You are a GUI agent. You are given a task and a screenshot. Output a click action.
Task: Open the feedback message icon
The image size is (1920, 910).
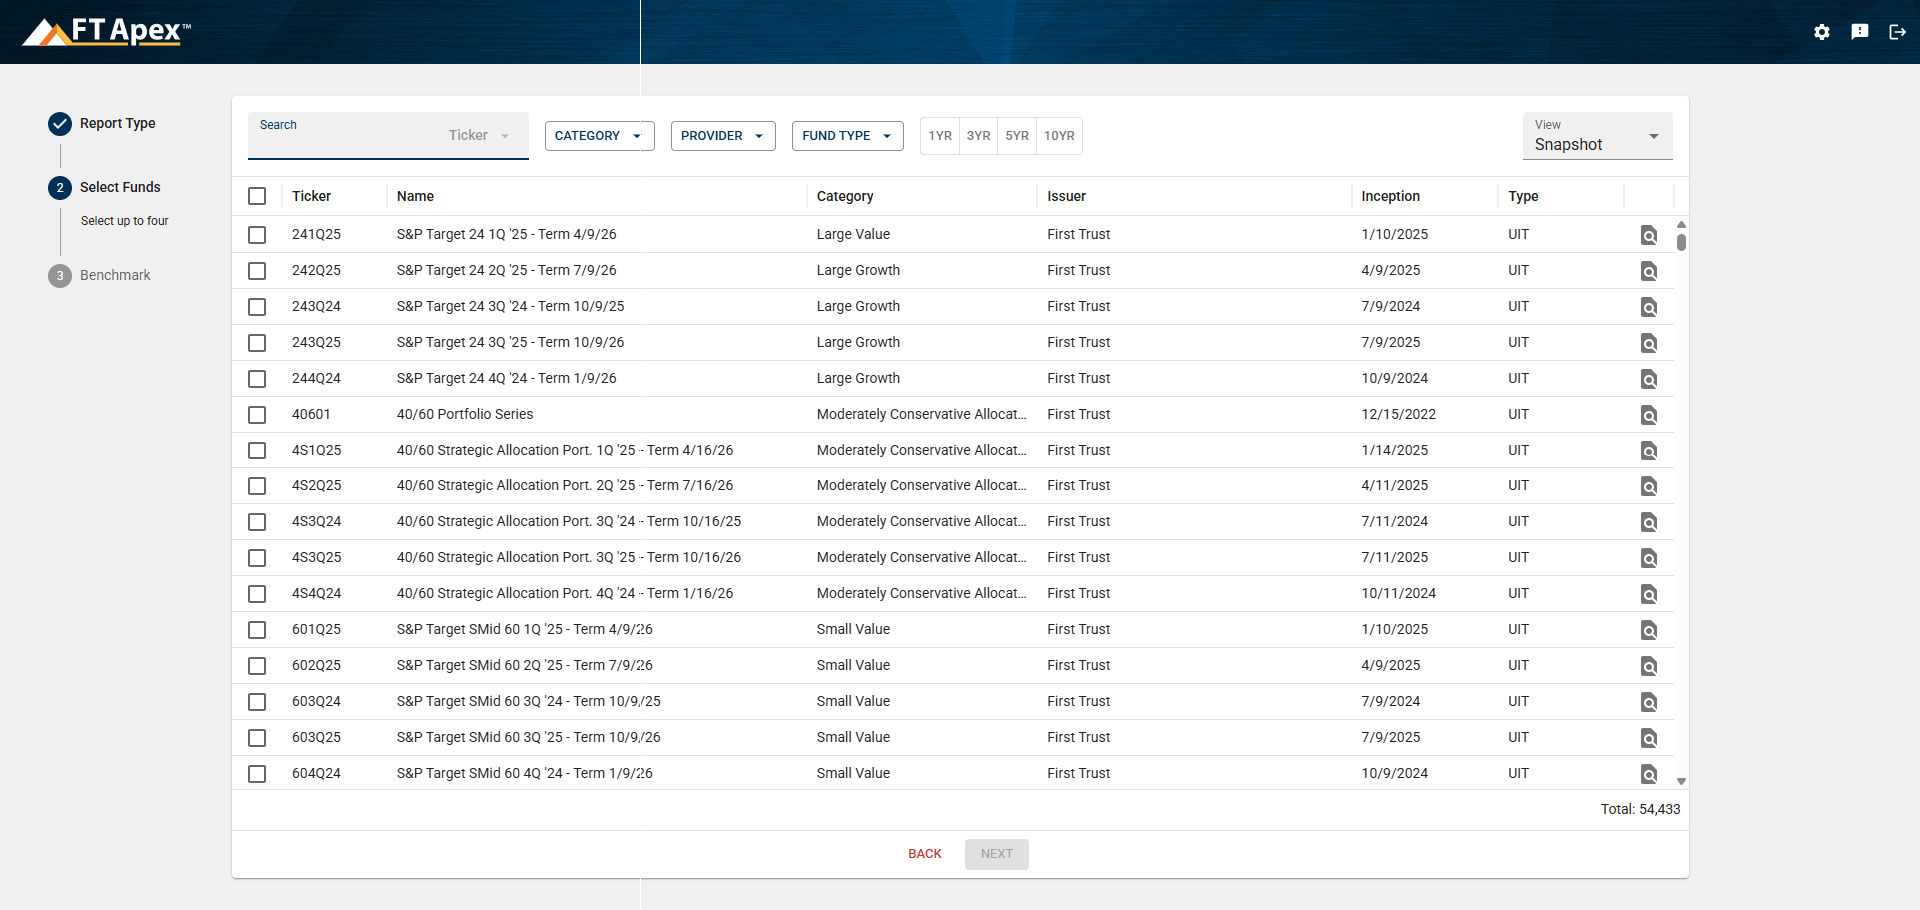[x=1860, y=32]
